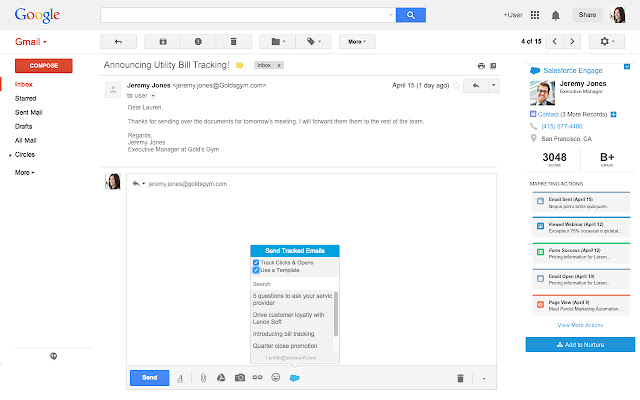Click the COMPOSE button

[x=44, y=66]
